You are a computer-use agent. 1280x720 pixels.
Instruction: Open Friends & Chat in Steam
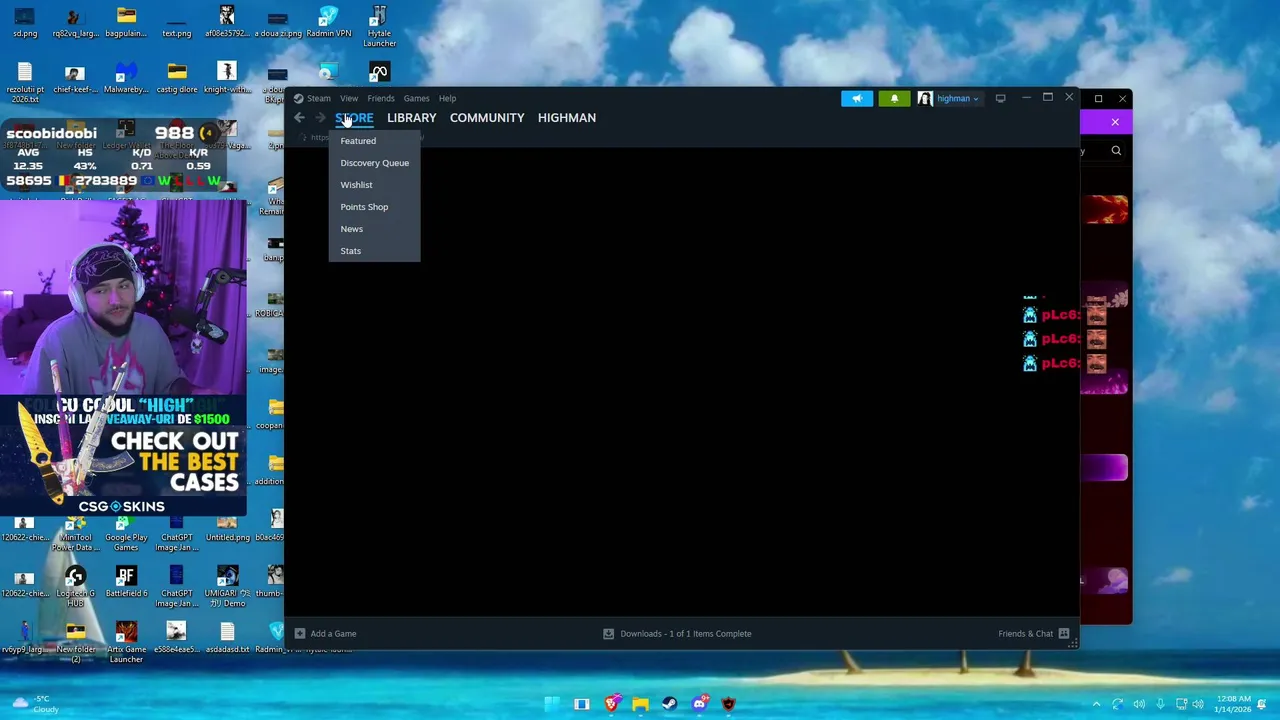(x=1034, y=634)
